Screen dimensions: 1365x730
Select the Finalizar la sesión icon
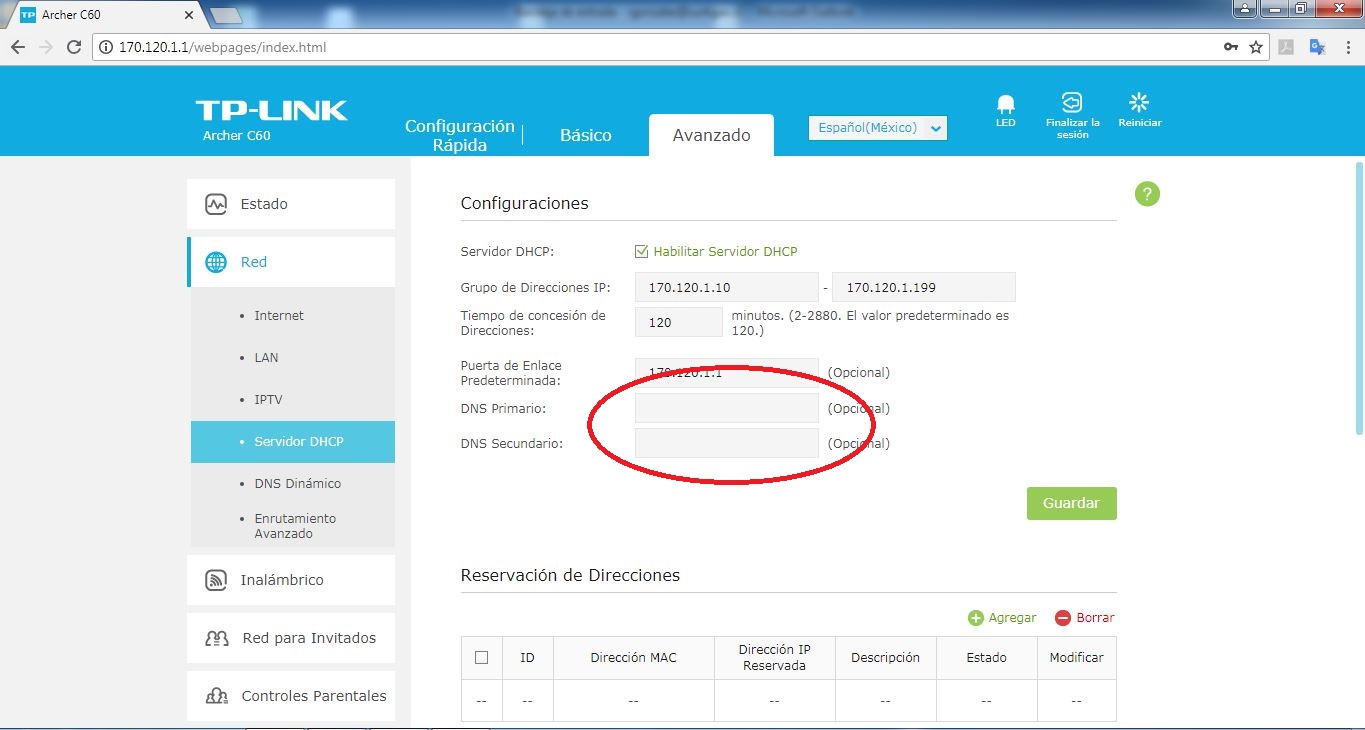coord(1071,102)
